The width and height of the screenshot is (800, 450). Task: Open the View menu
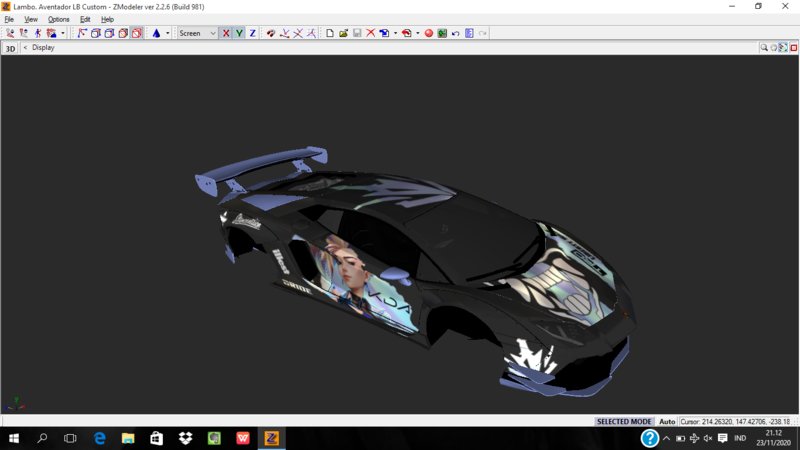point(31,19)
